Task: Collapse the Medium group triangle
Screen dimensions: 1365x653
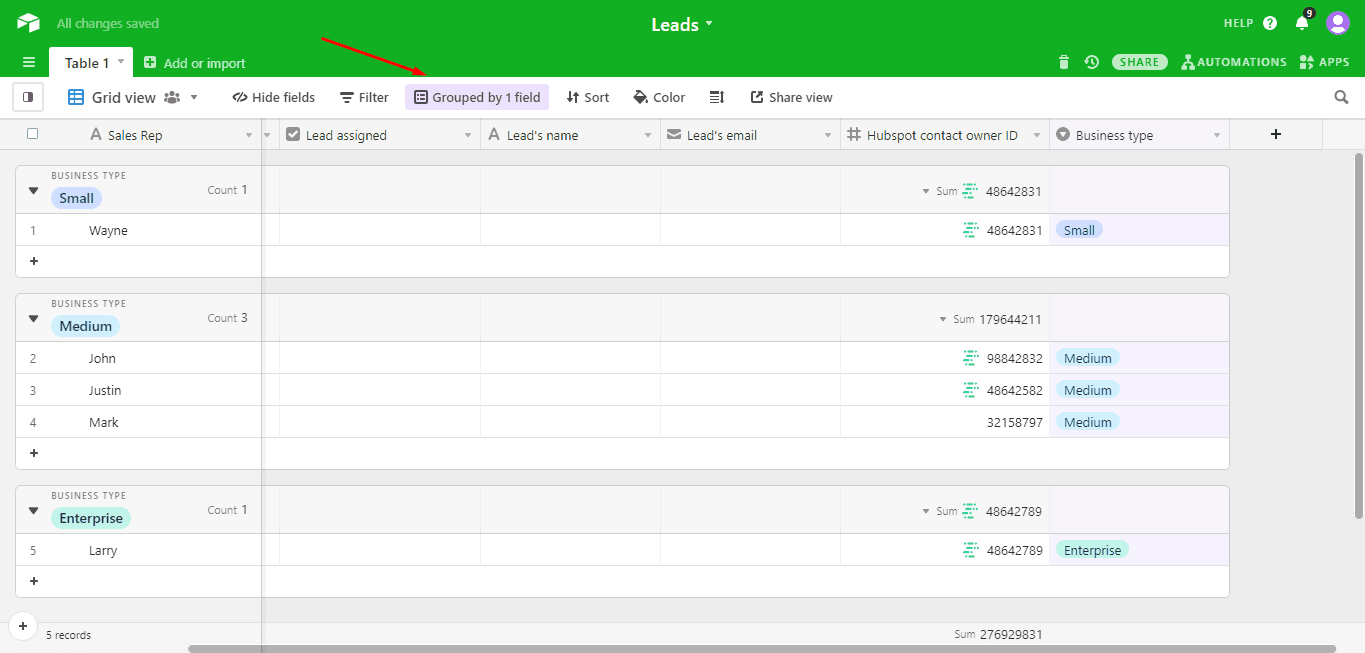Action: pos(33,318)
